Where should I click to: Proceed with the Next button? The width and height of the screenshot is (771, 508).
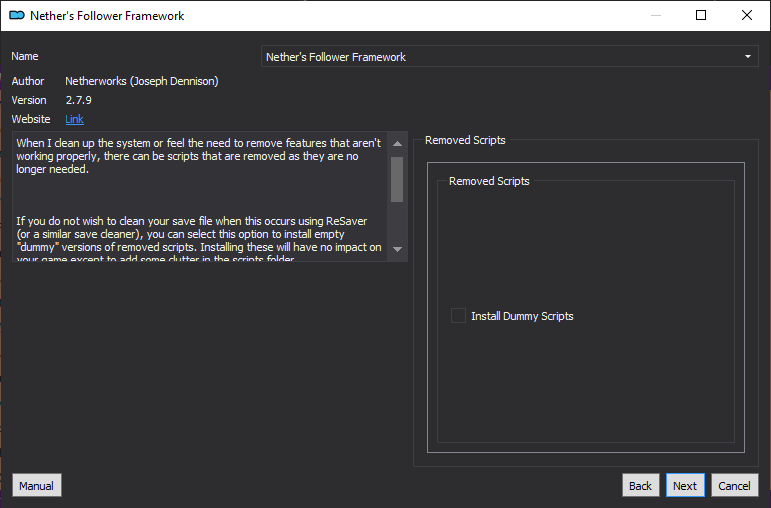coord(685,485)
